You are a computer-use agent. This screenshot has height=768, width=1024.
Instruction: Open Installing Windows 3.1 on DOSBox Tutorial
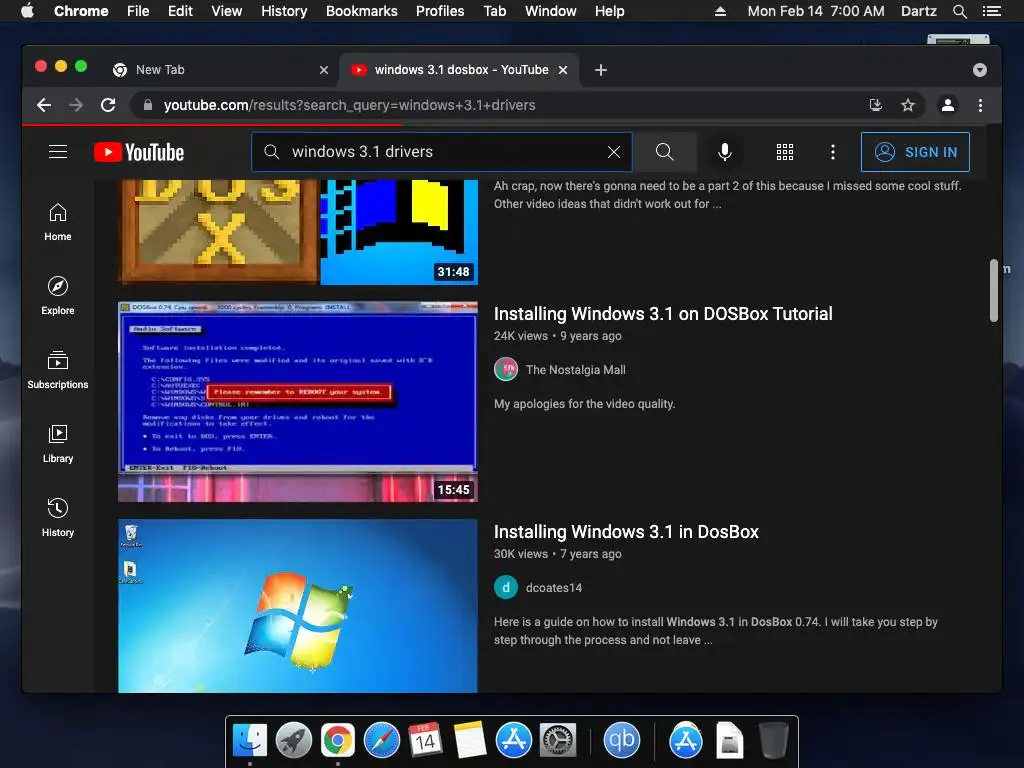click(x=663, y=313)
